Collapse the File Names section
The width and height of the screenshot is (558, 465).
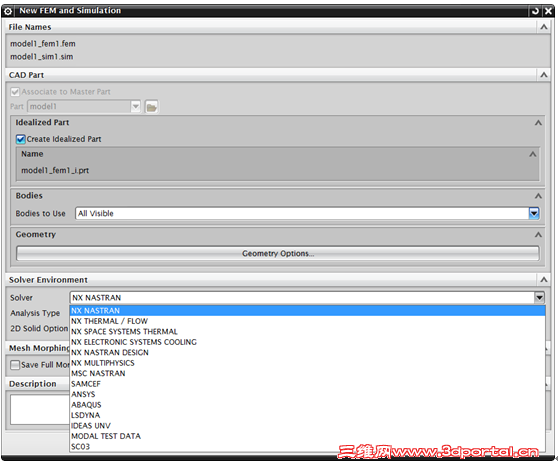(x=544, y=27)
